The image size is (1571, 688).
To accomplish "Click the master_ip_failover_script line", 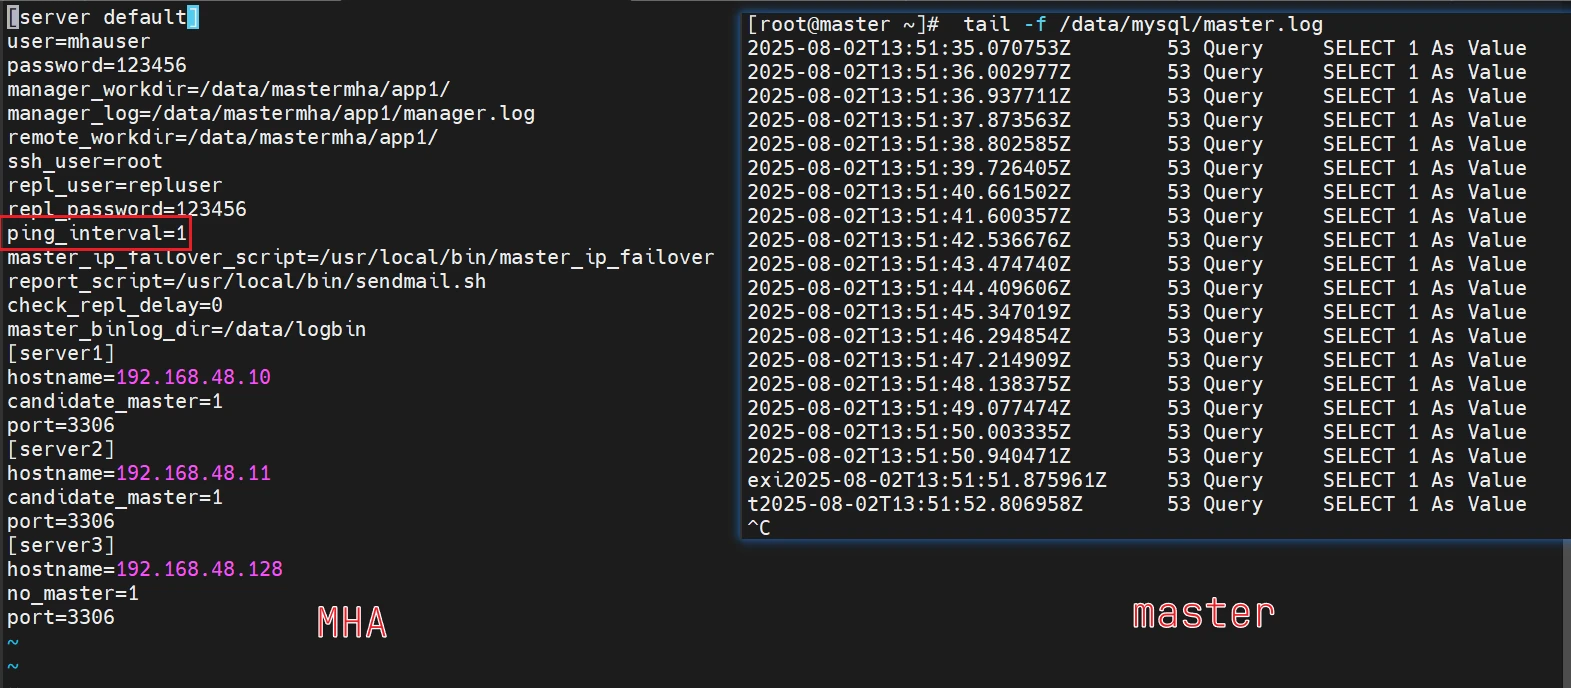I will pos(360,258).
